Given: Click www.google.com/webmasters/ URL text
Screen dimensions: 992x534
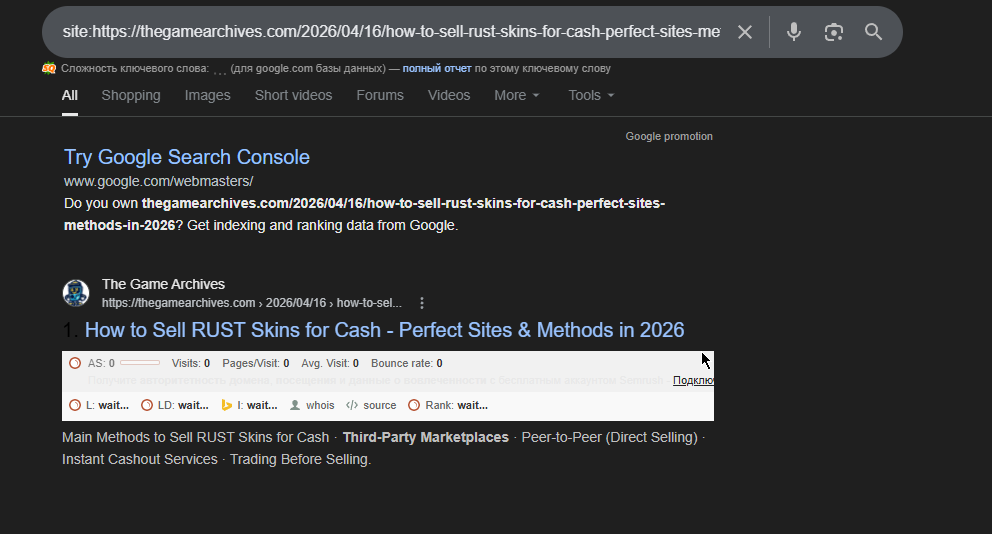Looking at the screenshot, I should 158,182.
